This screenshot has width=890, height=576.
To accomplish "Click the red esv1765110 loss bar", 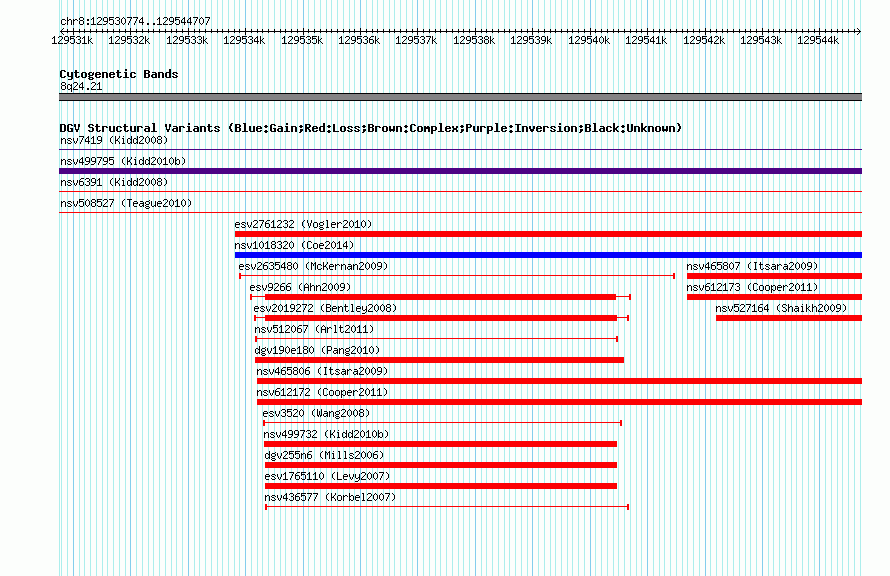I will point(441,486).
